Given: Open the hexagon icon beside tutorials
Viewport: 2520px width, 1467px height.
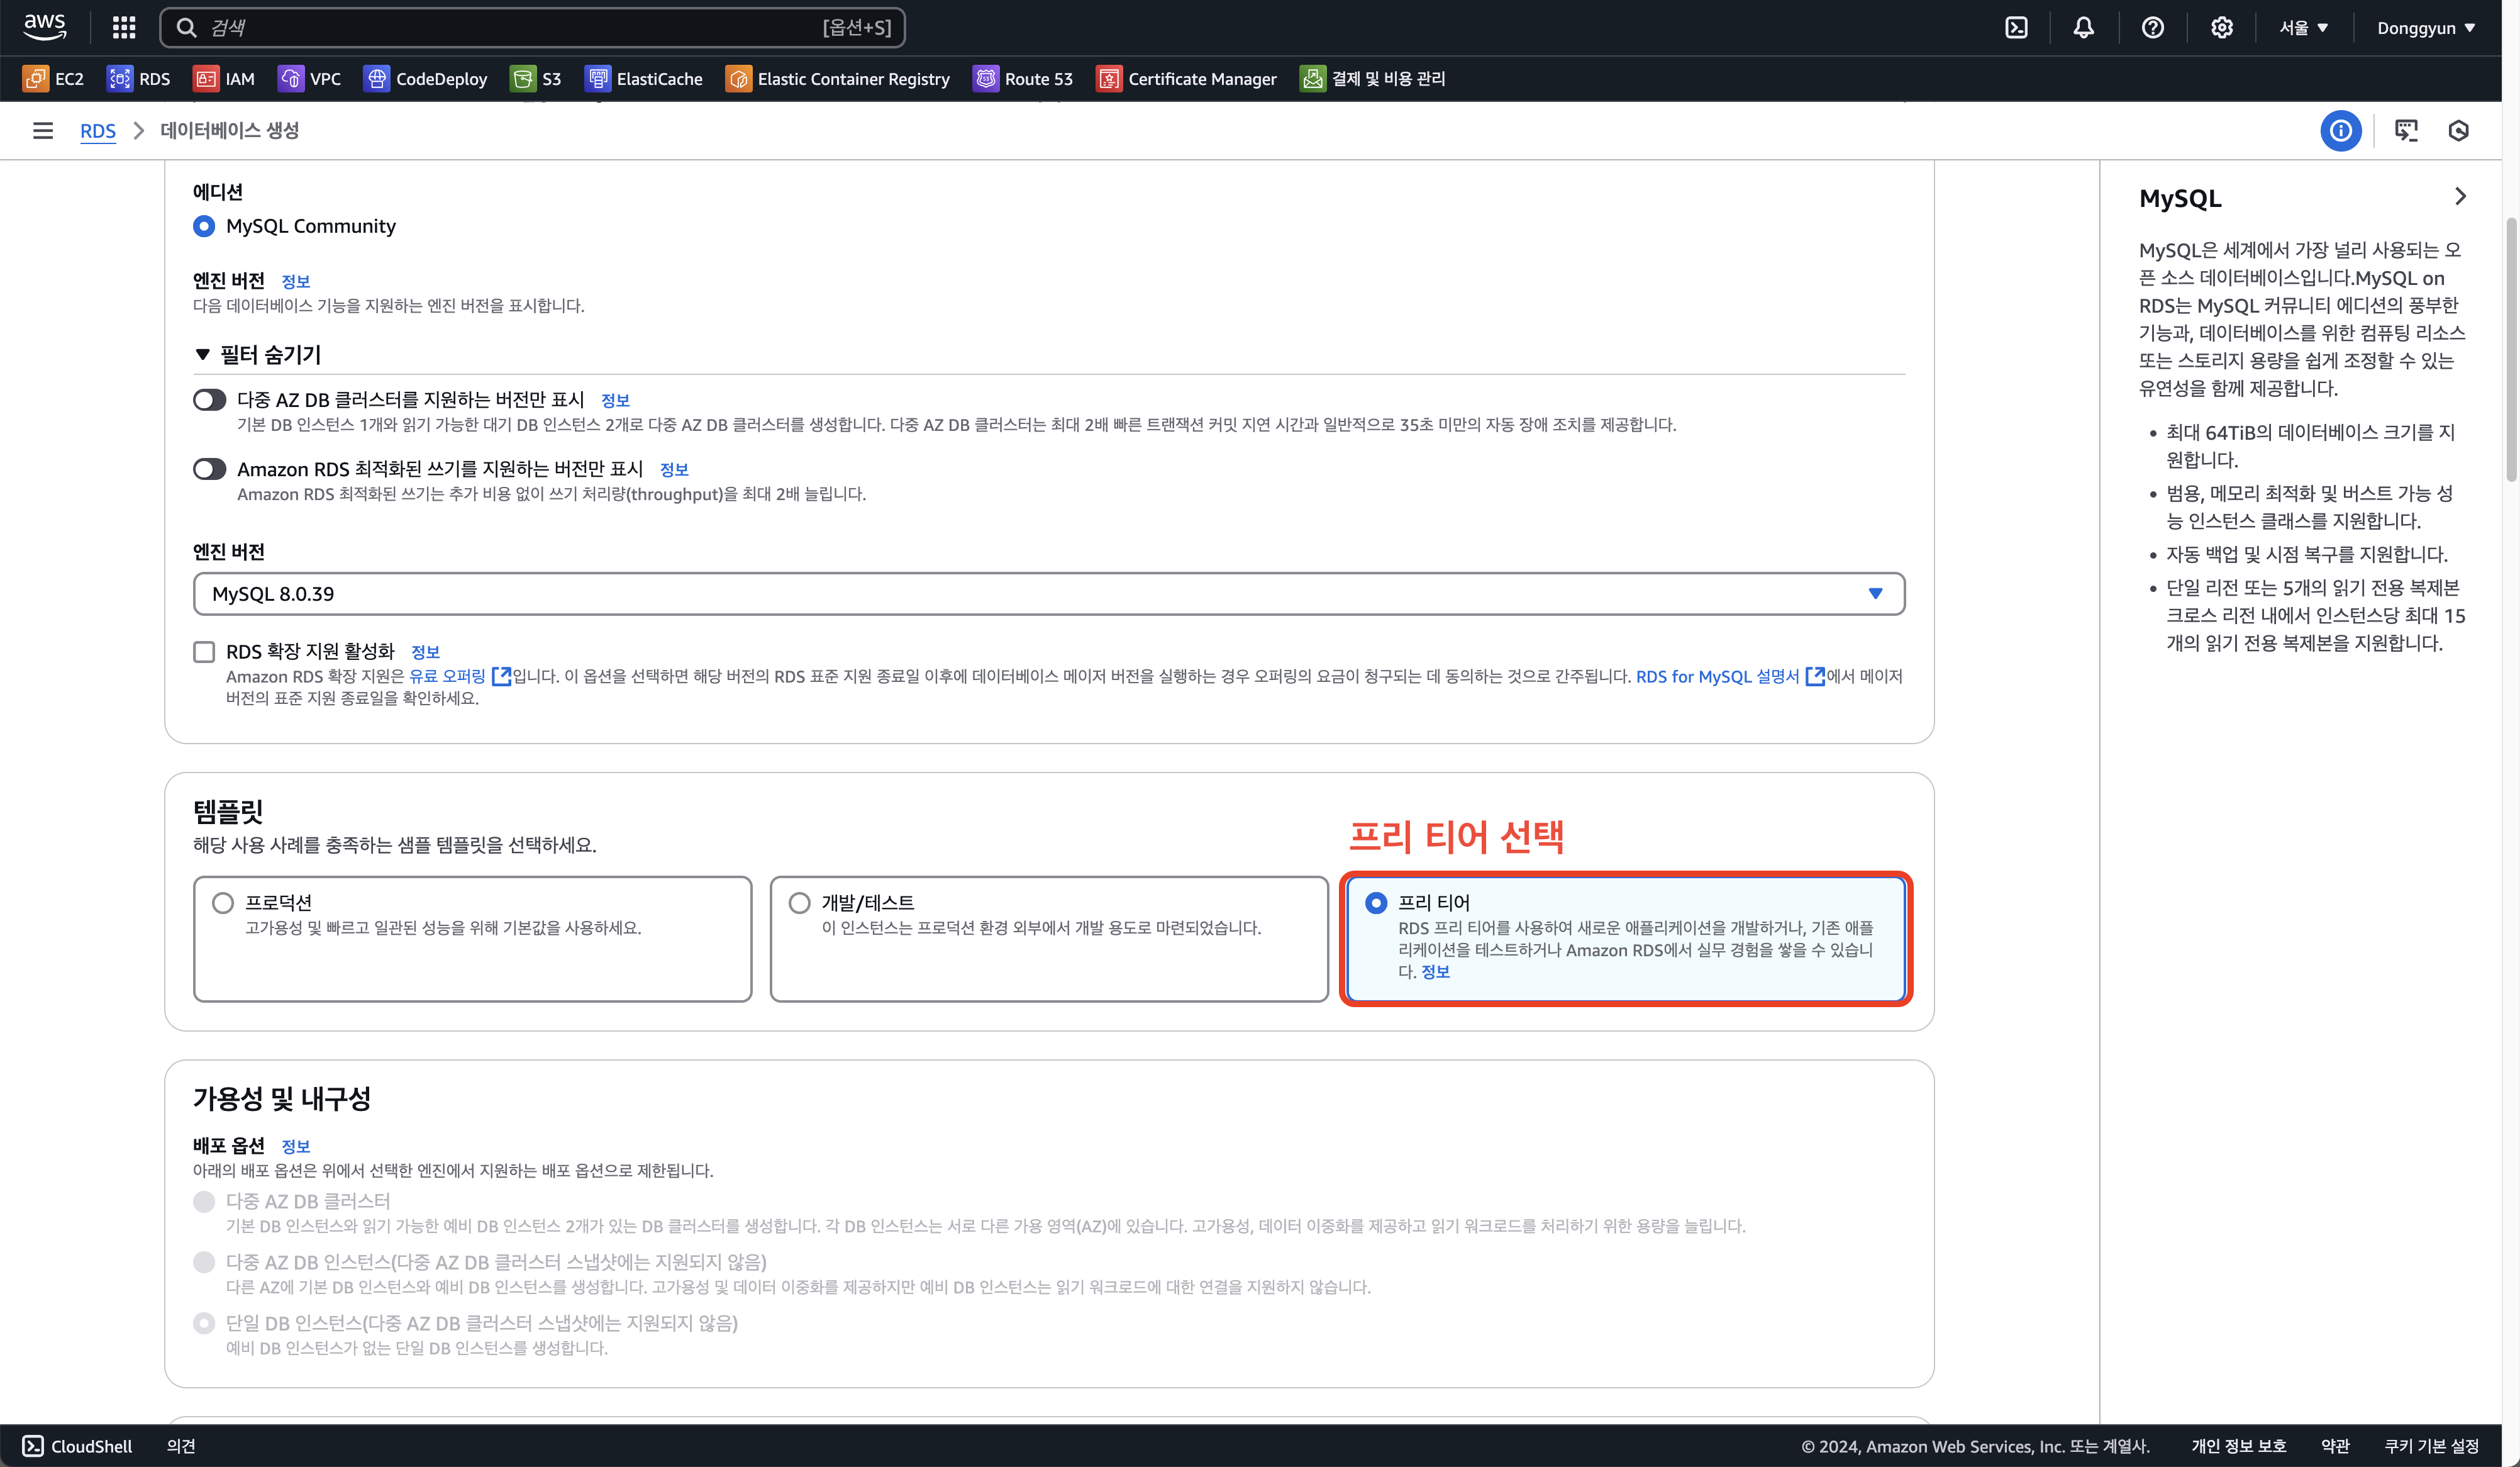Looking at the screenshot, I should click(2459, 131).
